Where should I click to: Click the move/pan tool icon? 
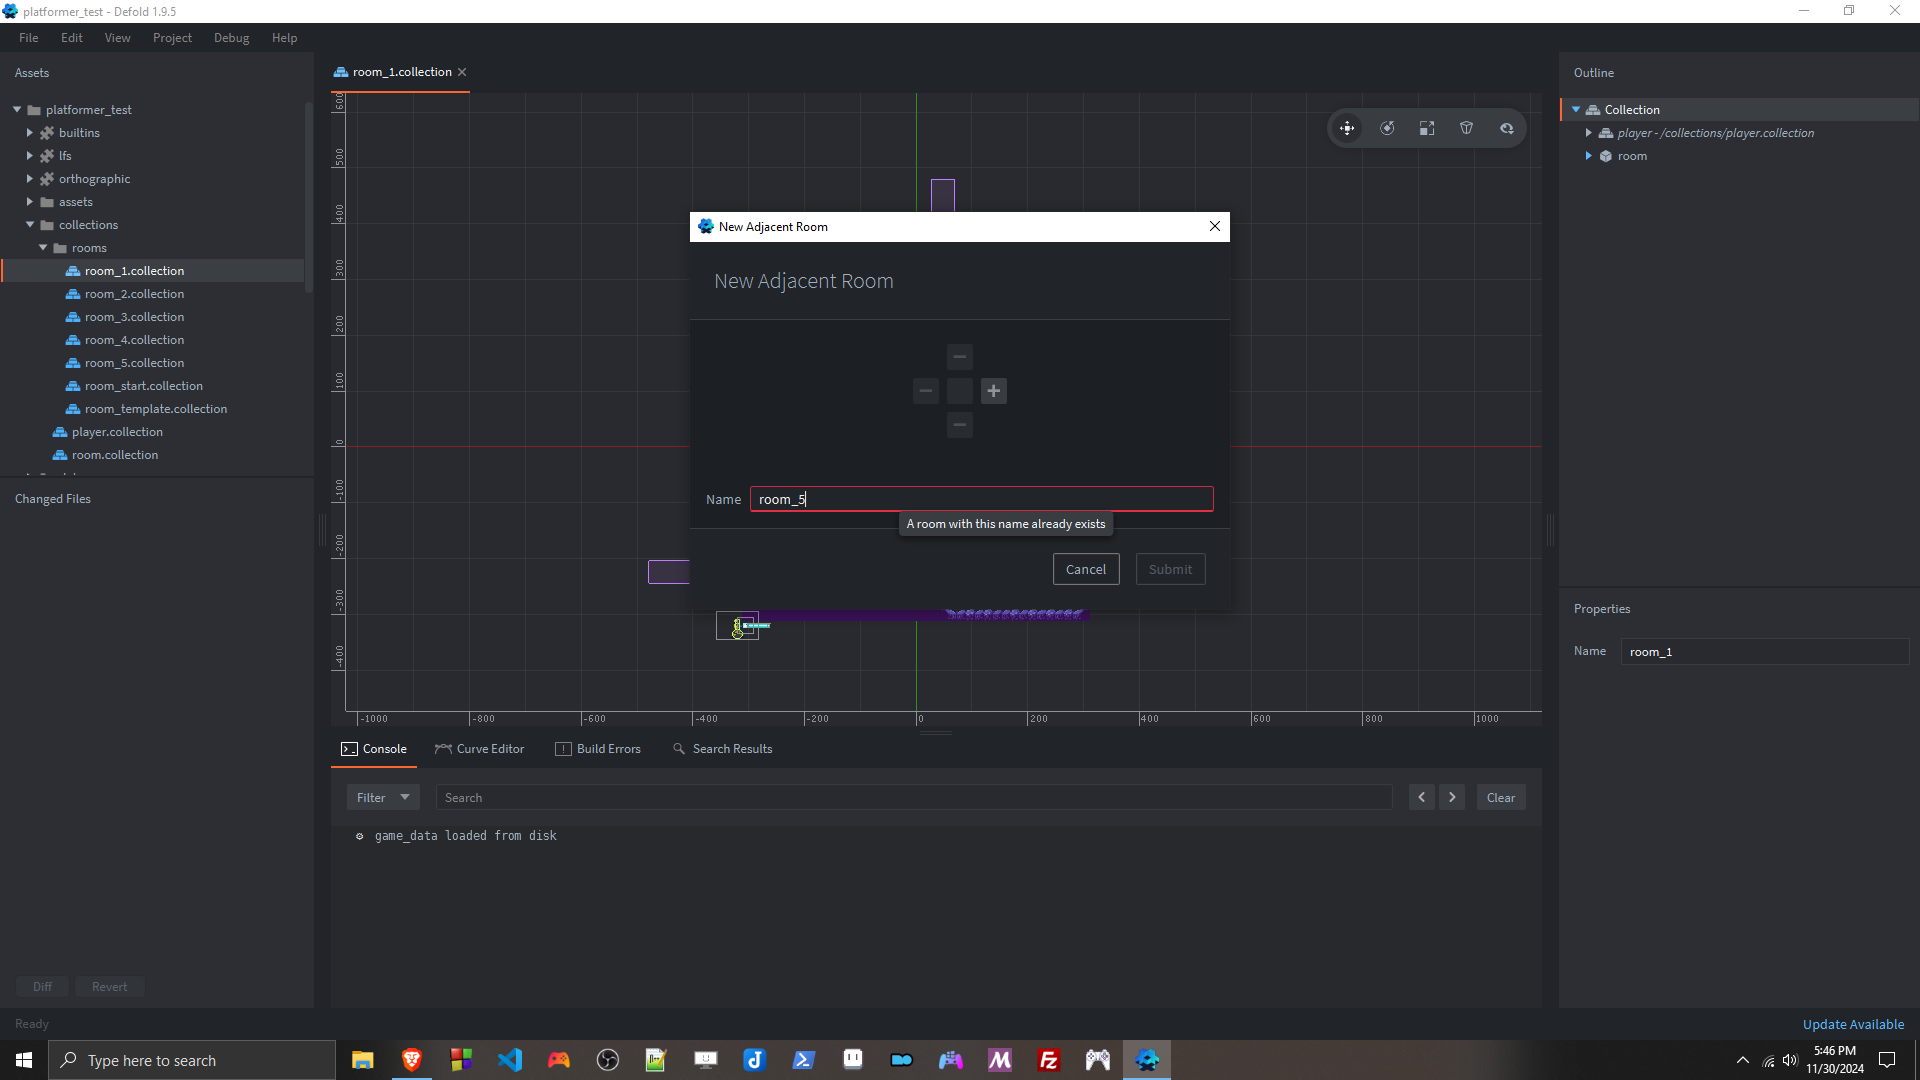click(x=1346, y=128)
